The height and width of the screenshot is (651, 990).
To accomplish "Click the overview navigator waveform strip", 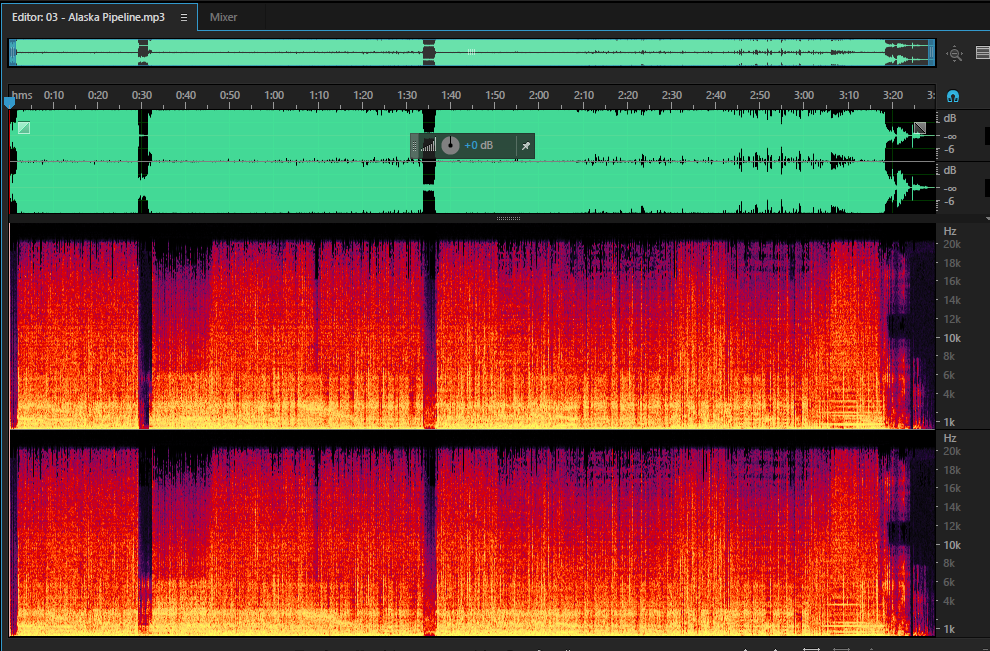I will (x=472, y=52).
